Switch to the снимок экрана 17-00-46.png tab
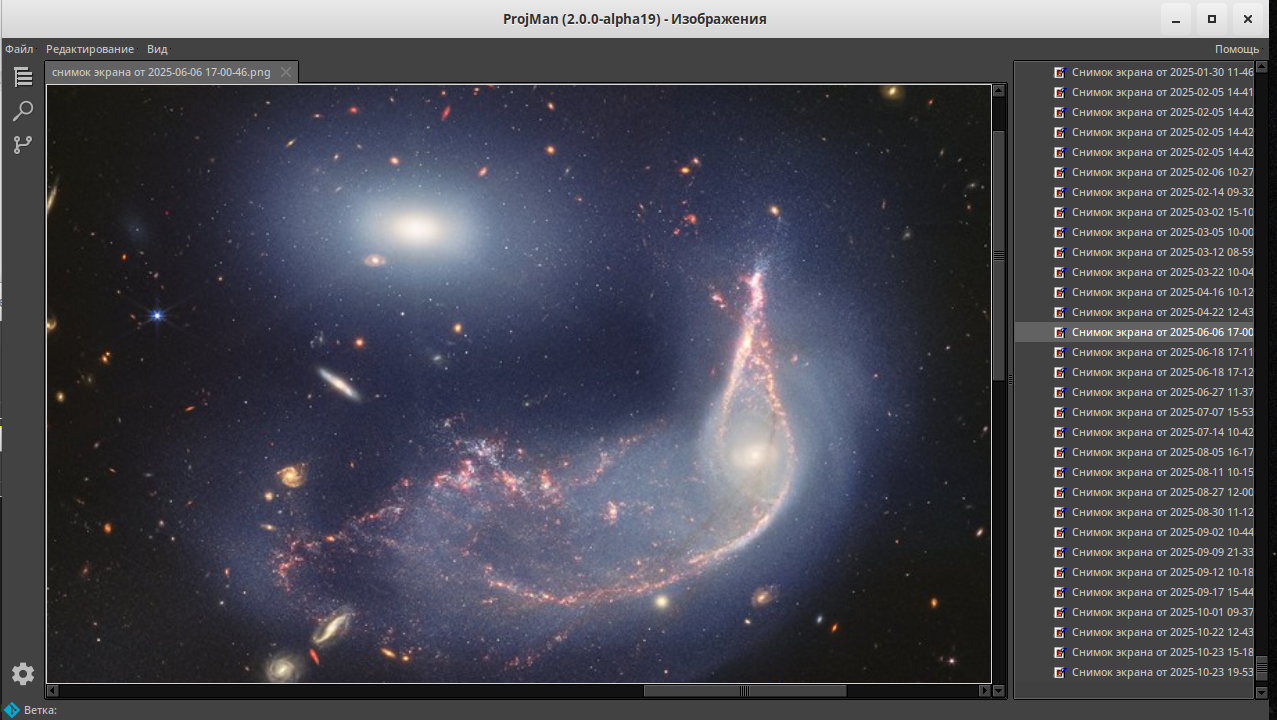Screen dimensions: 1277x720 click(160, 71)
